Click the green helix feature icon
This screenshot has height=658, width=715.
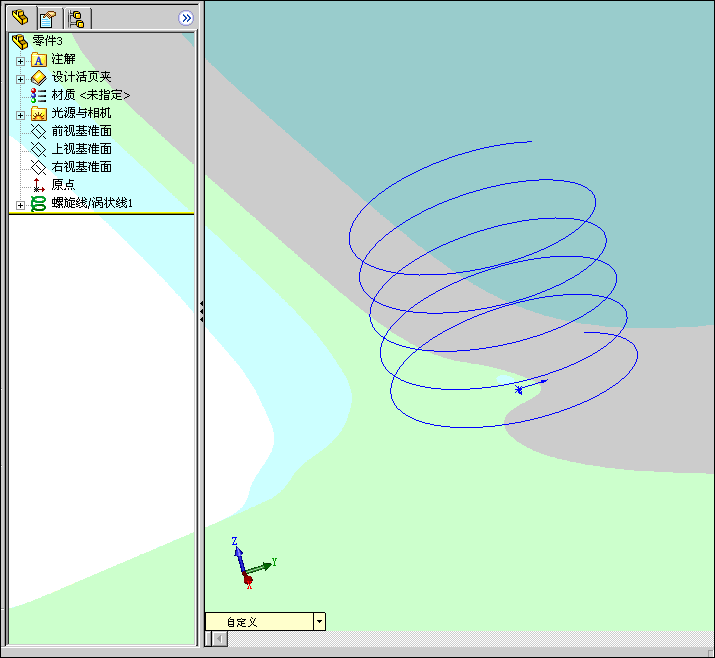39,203
